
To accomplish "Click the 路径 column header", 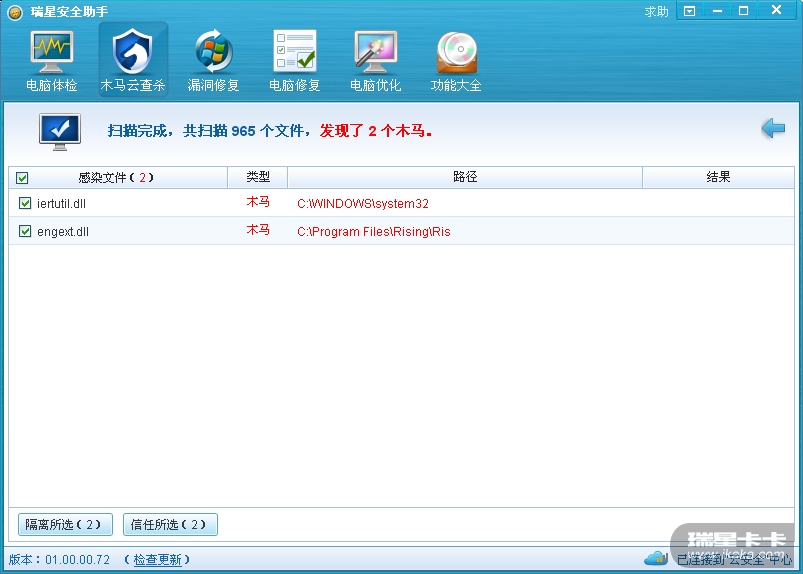I will pyautogui.click(x=465, y=177).
